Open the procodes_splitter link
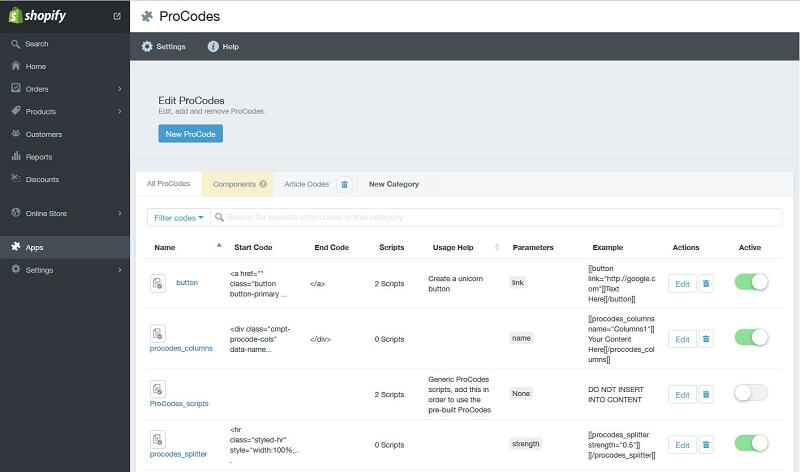The width and height of the screenshot is (800, 472). pos(179,454)
